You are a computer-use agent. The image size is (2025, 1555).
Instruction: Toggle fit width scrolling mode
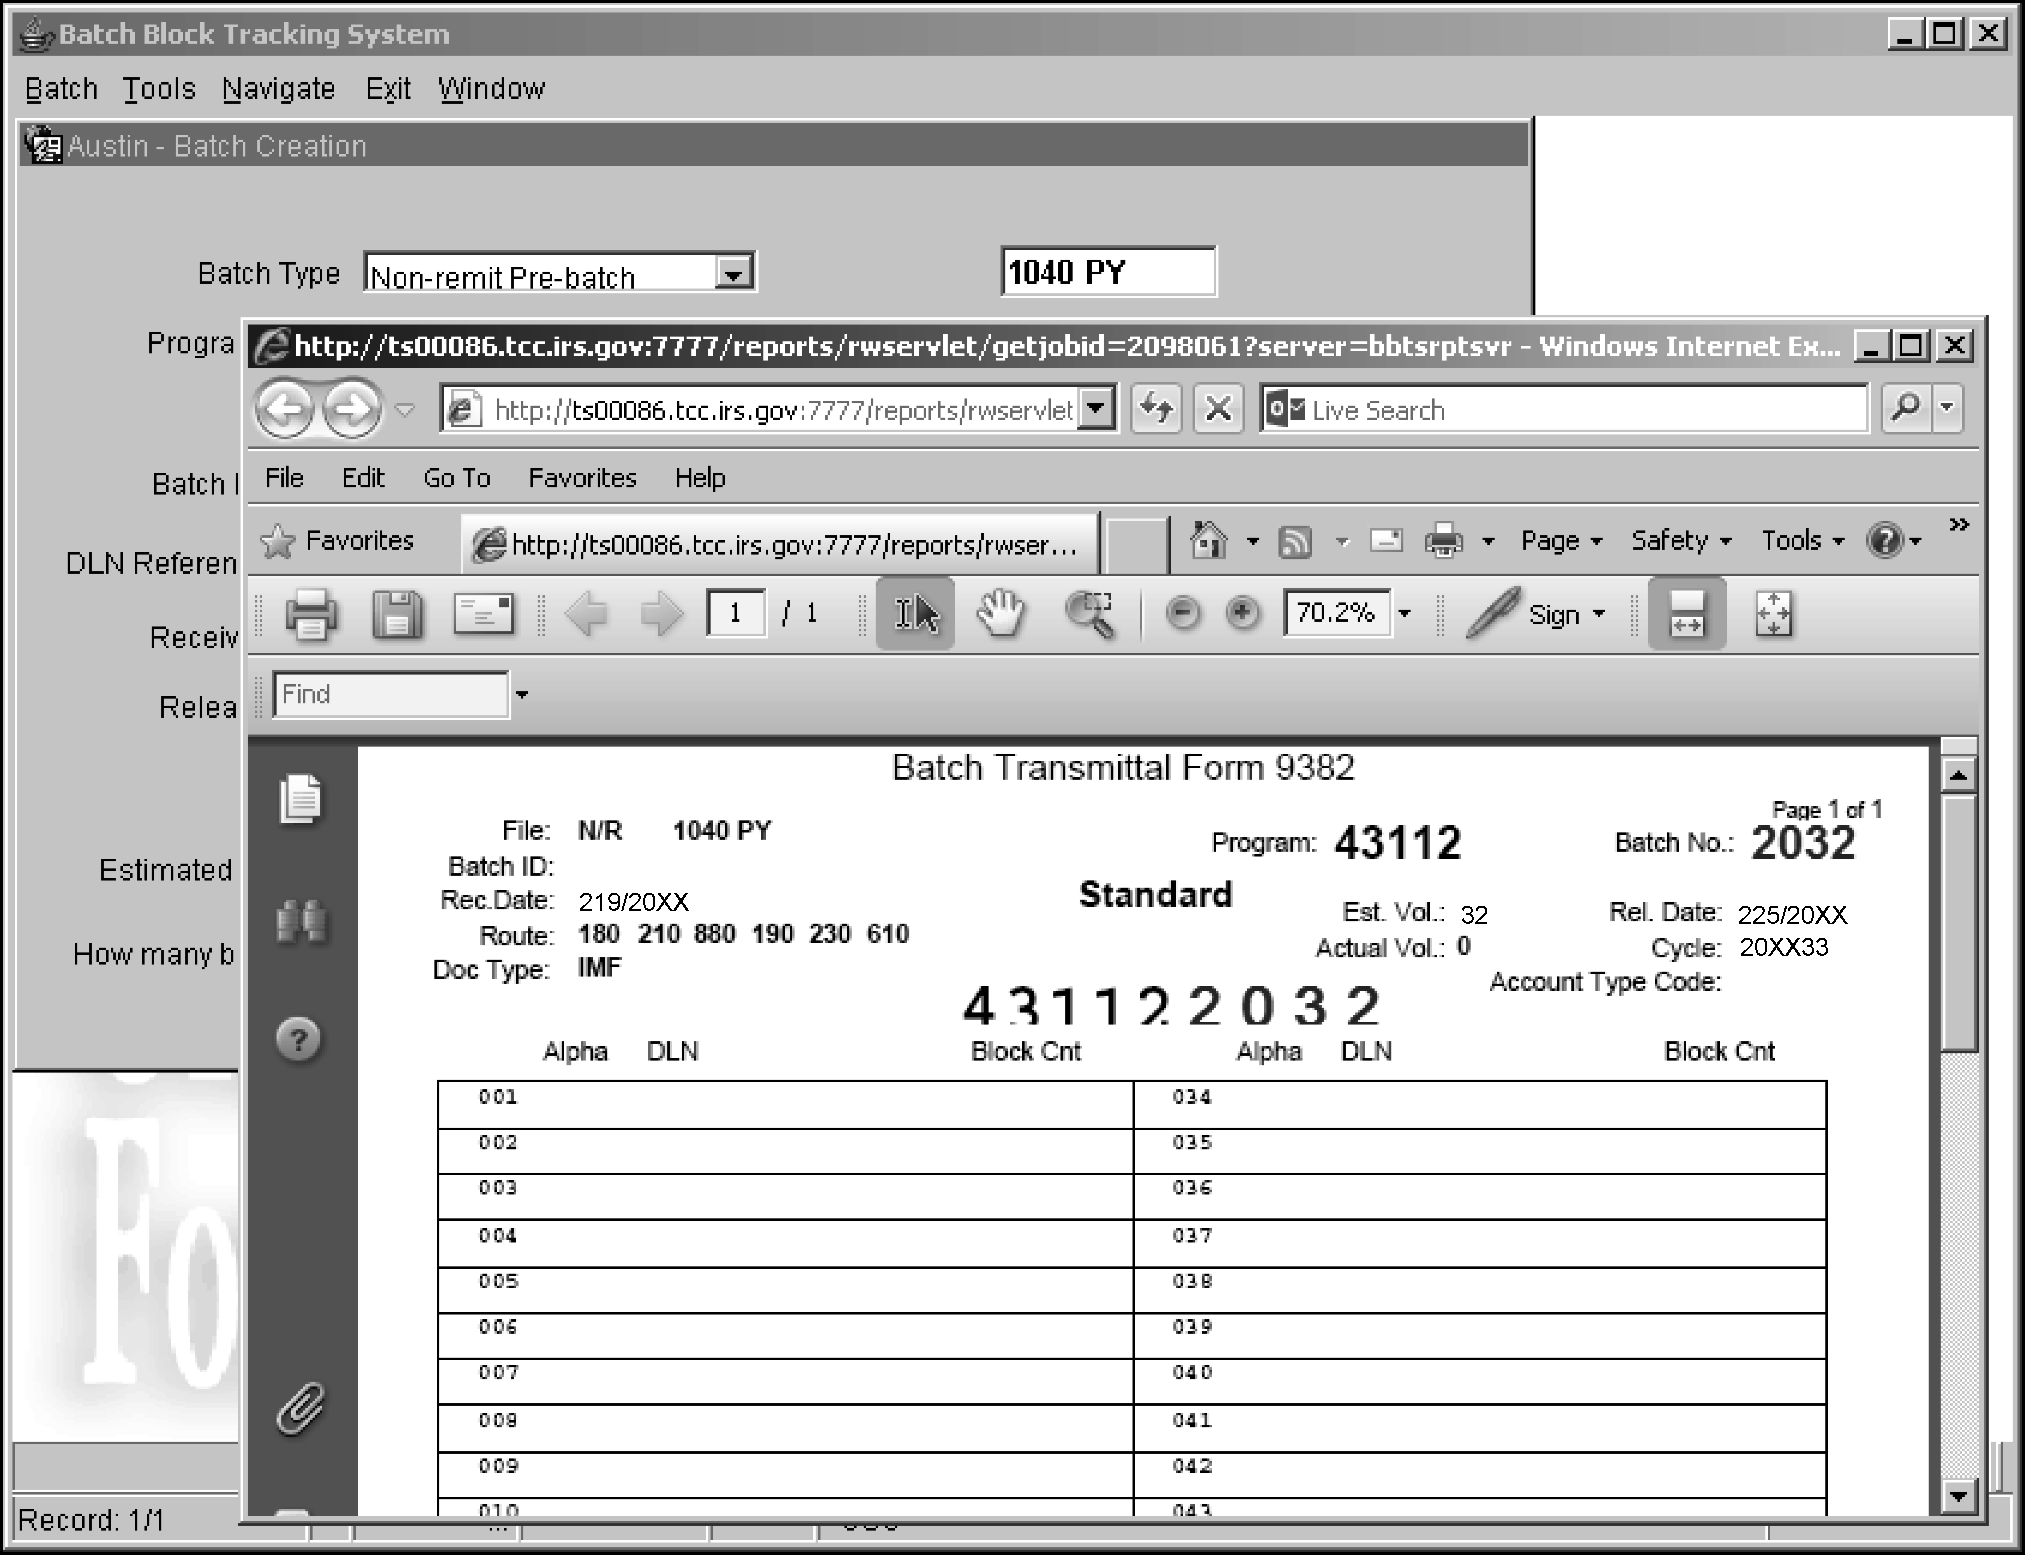pos(1686,614)
